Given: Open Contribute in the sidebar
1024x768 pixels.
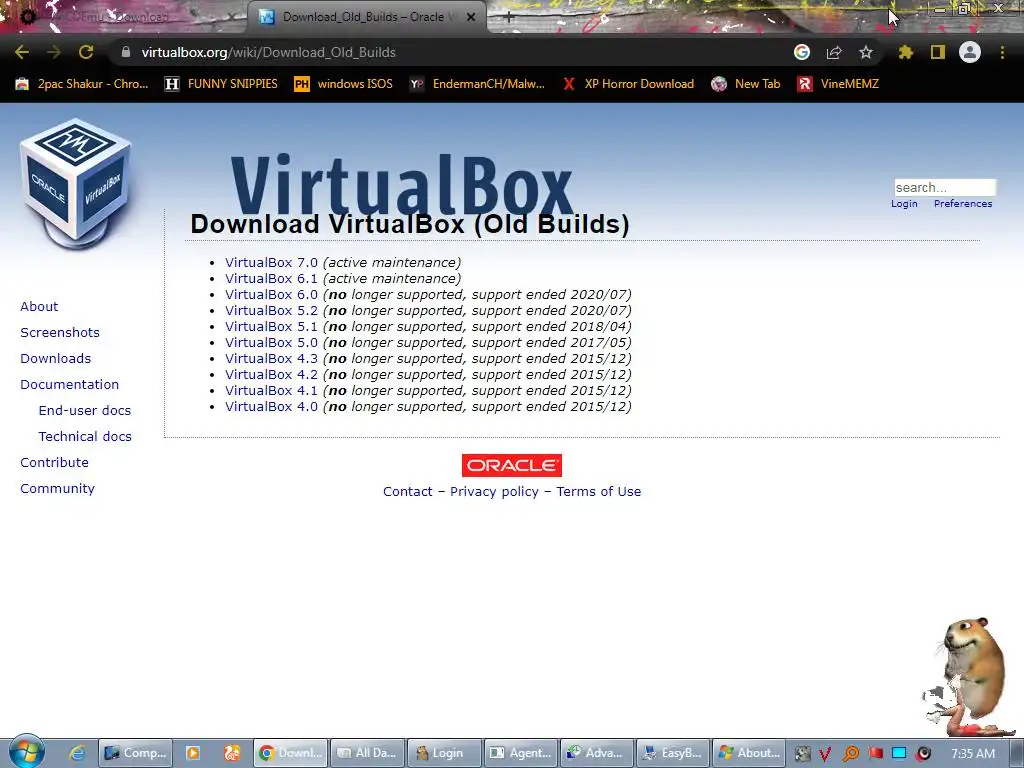Looking at the screenshot, I should tap(54, 462).
